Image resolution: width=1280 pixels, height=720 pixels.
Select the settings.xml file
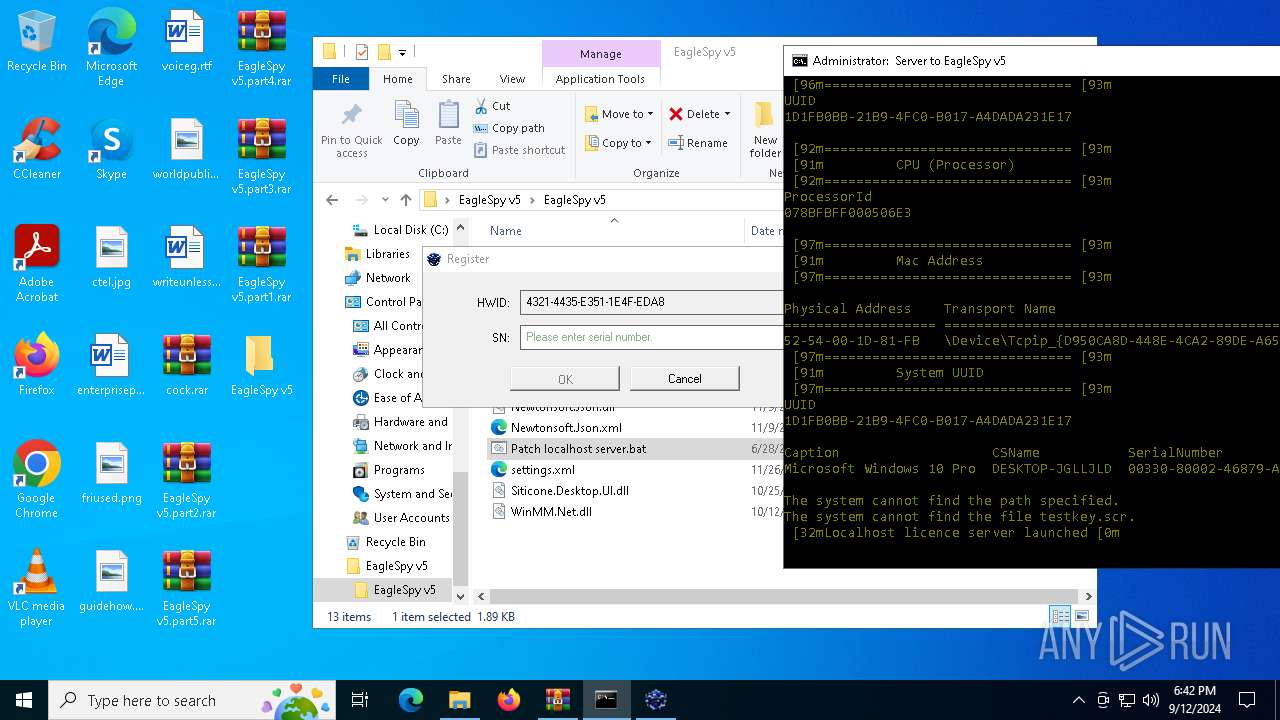coord(542,470)
